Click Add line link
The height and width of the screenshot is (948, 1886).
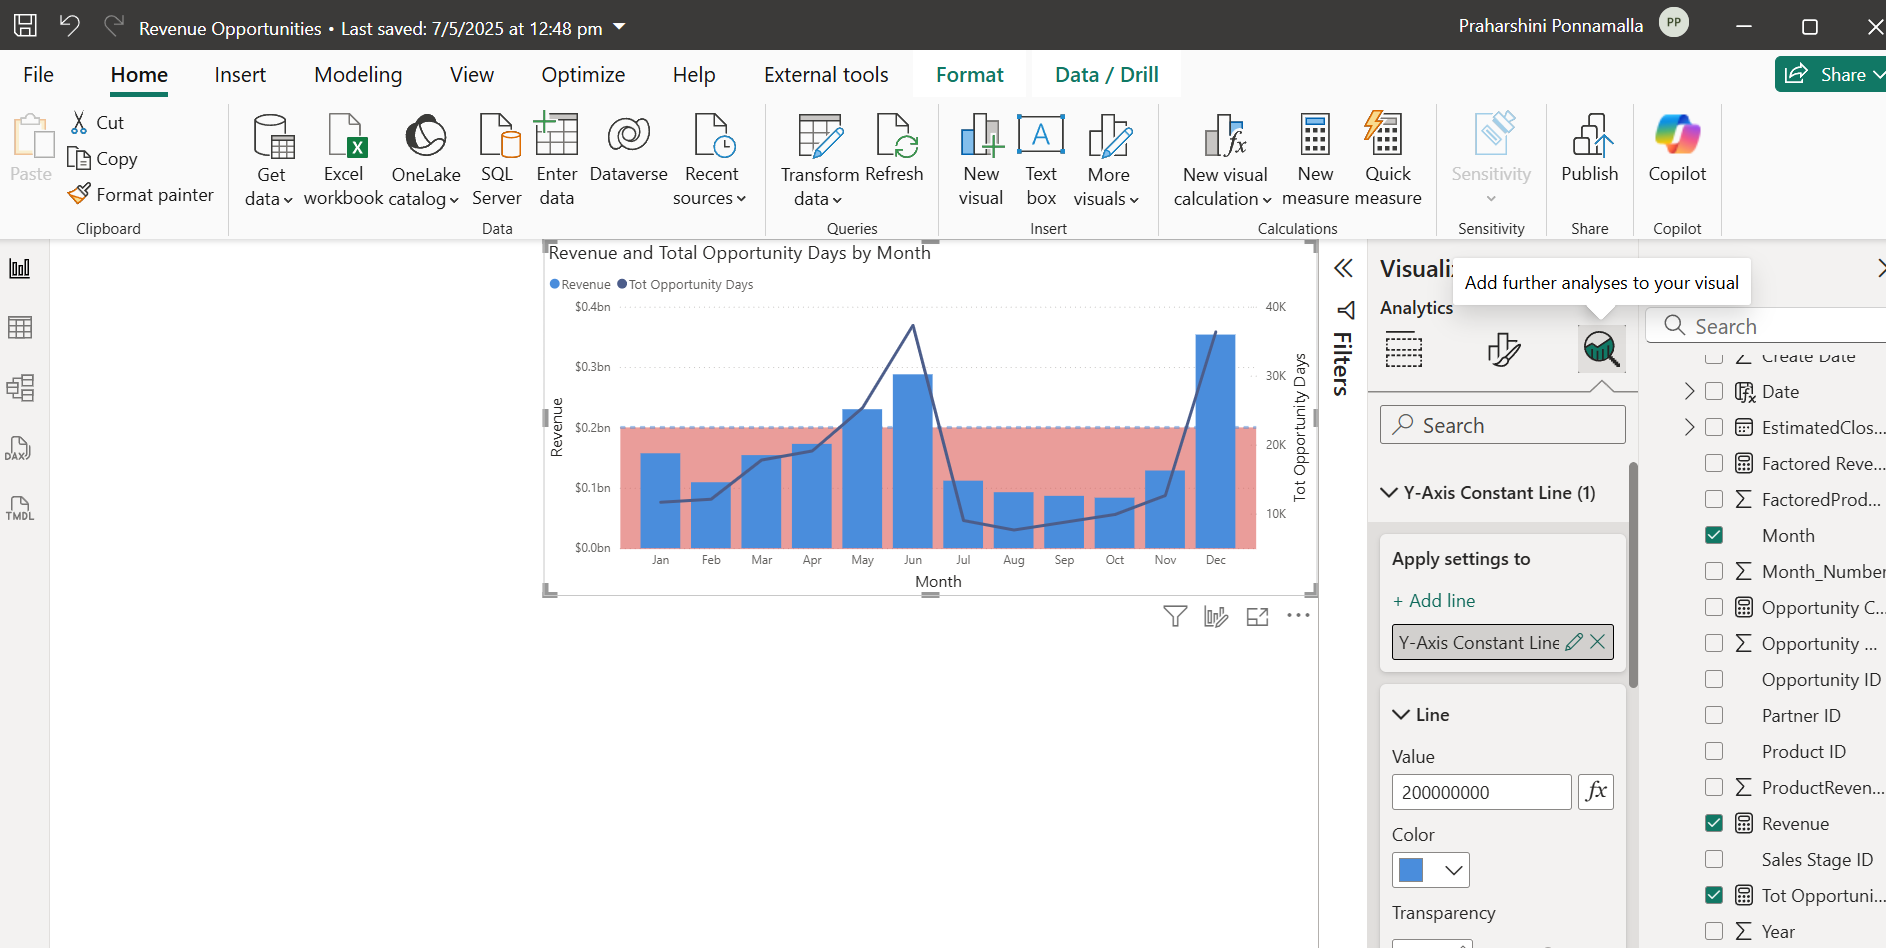[x=1434, y=600]
